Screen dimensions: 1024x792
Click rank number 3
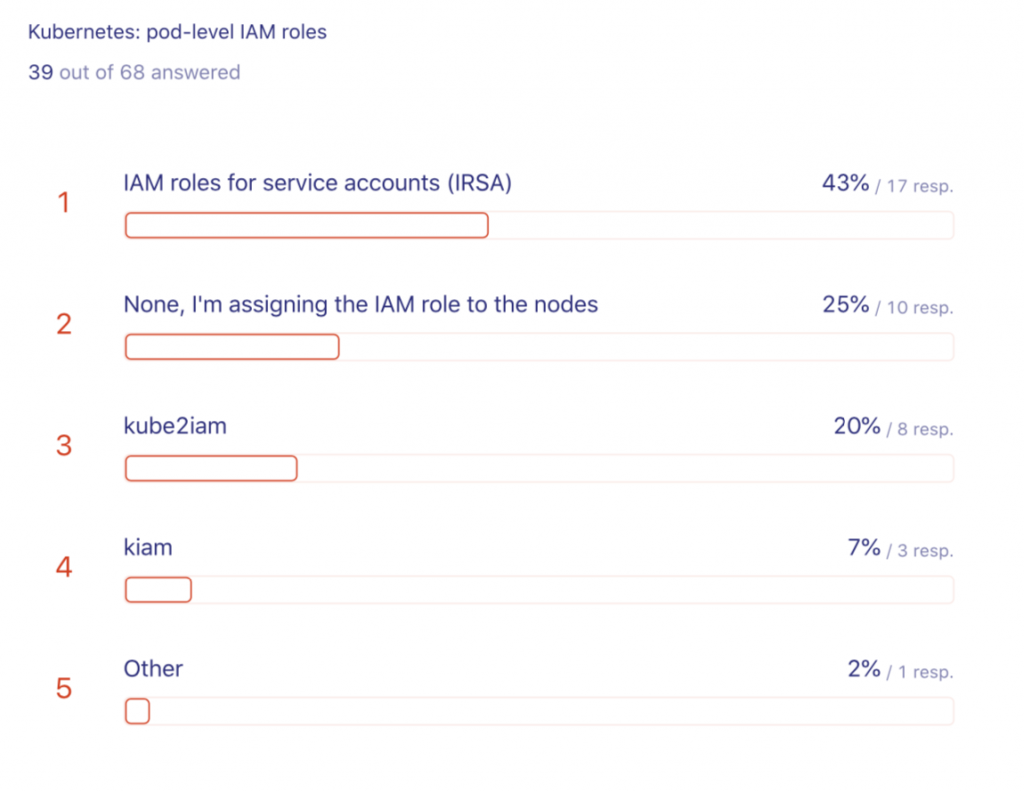(x=64, y=446)
